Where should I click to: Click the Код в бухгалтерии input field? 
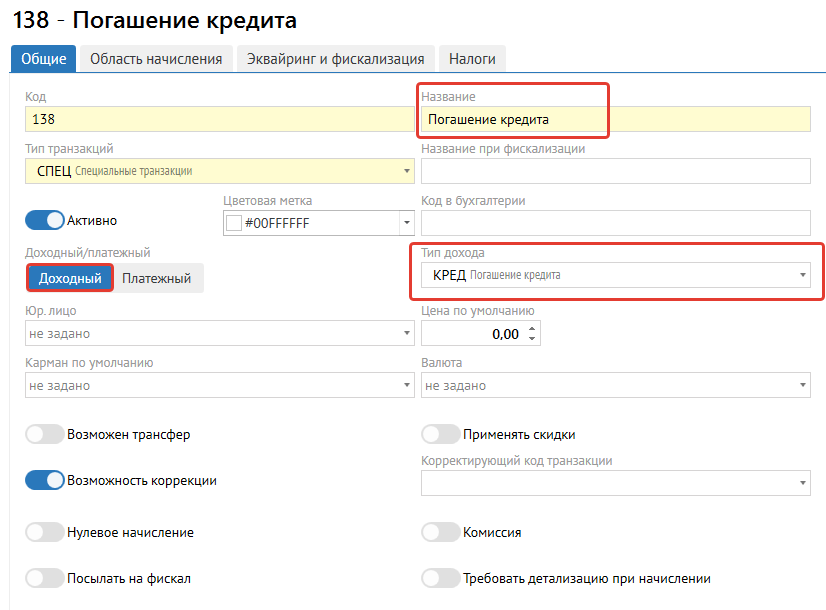[x=615, y=223]
